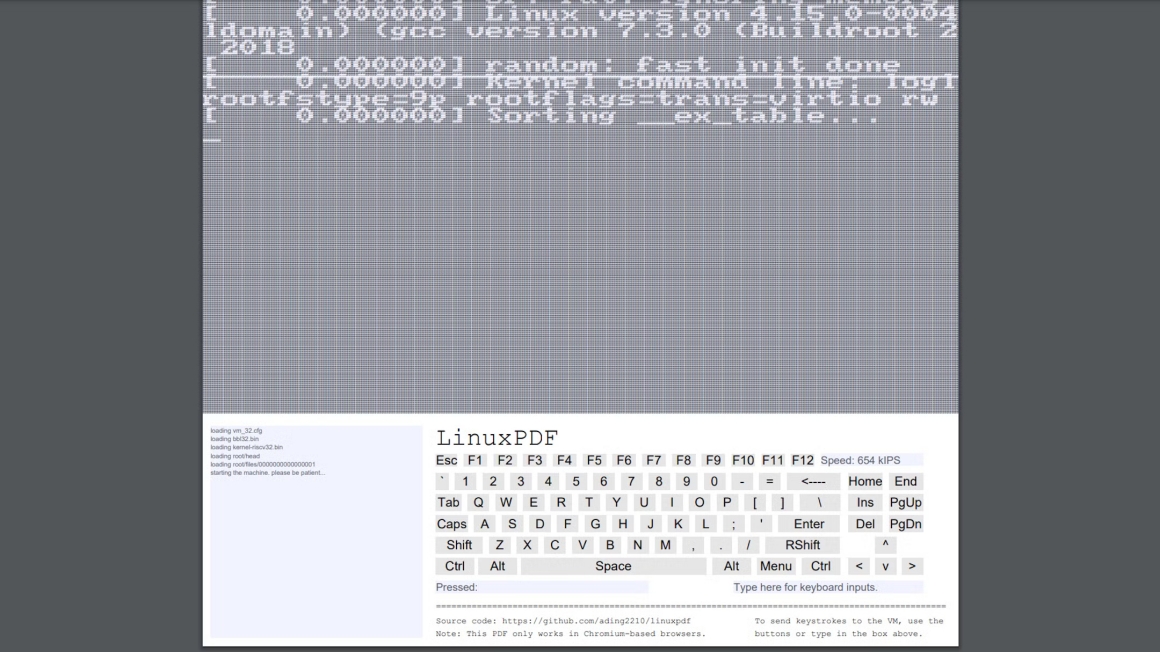Click the Esc key button
Screen dimensions: 1160x652
(x=446, y=460)
